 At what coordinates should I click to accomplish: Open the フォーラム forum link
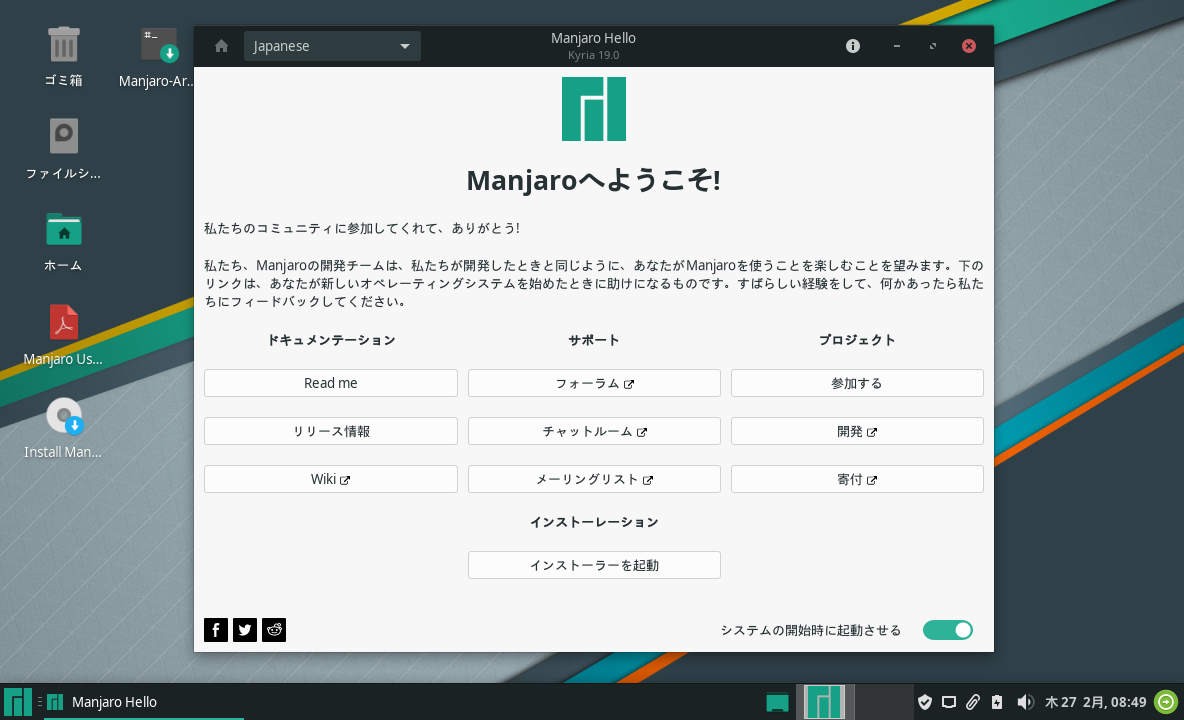594,383
